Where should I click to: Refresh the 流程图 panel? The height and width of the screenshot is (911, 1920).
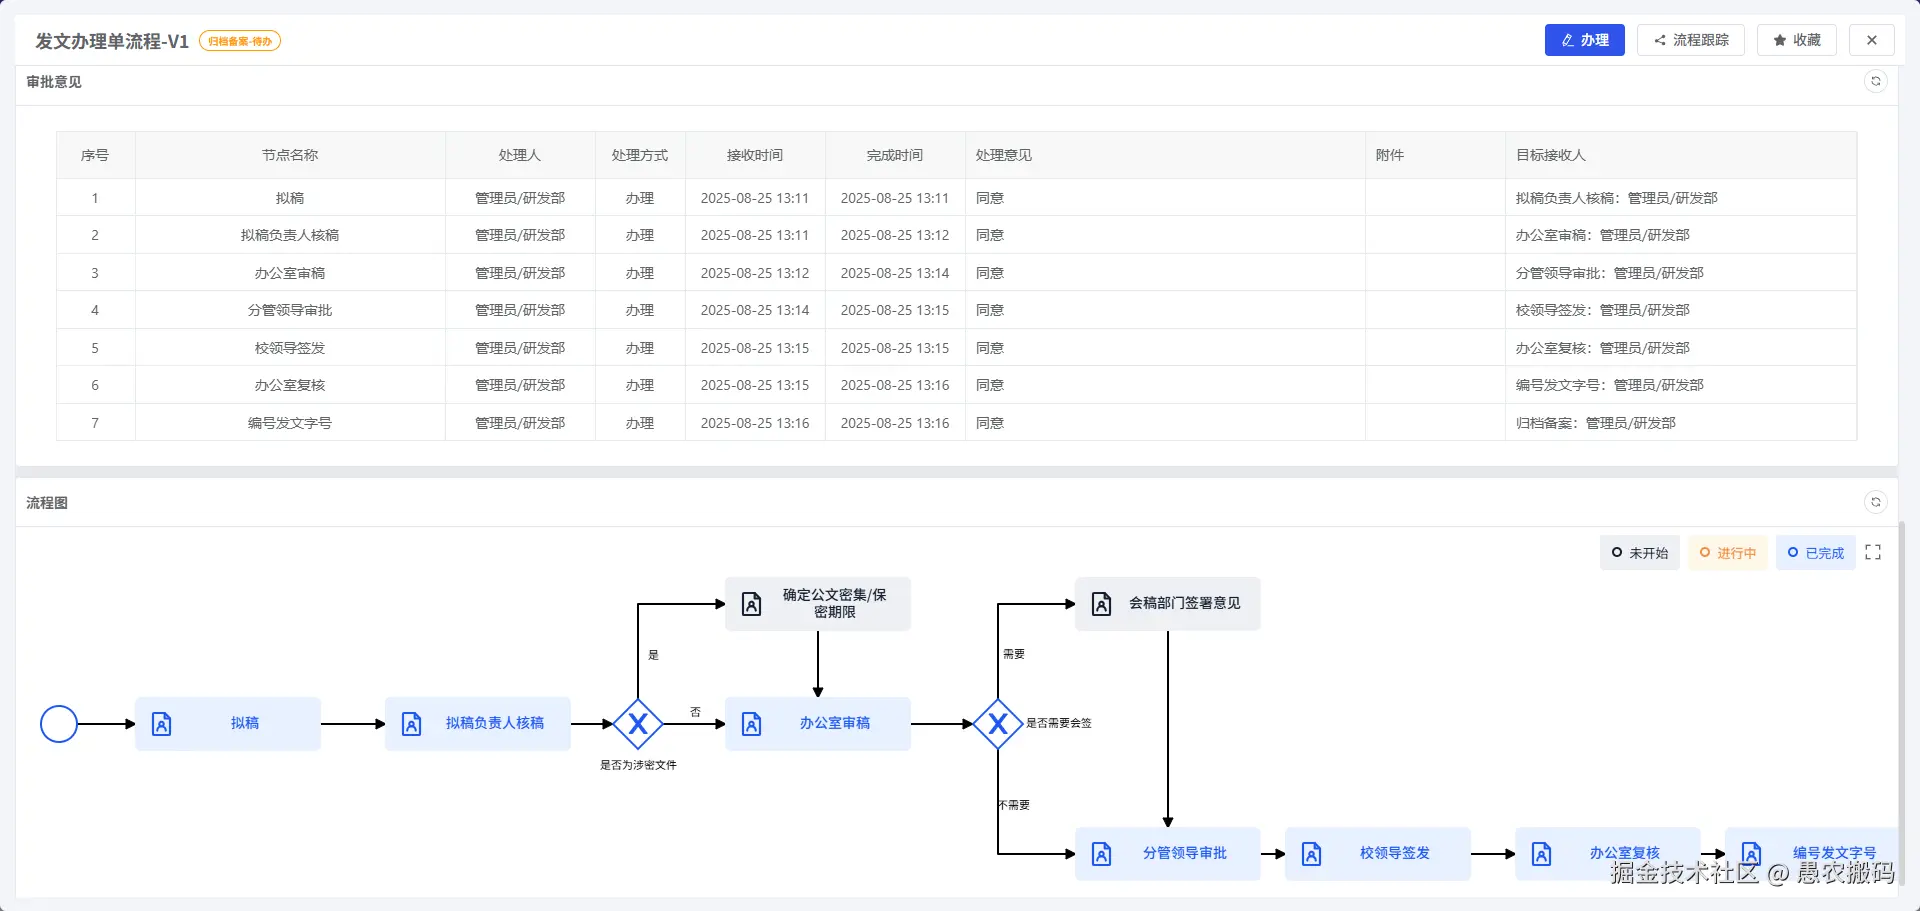tap(1876, 502)
